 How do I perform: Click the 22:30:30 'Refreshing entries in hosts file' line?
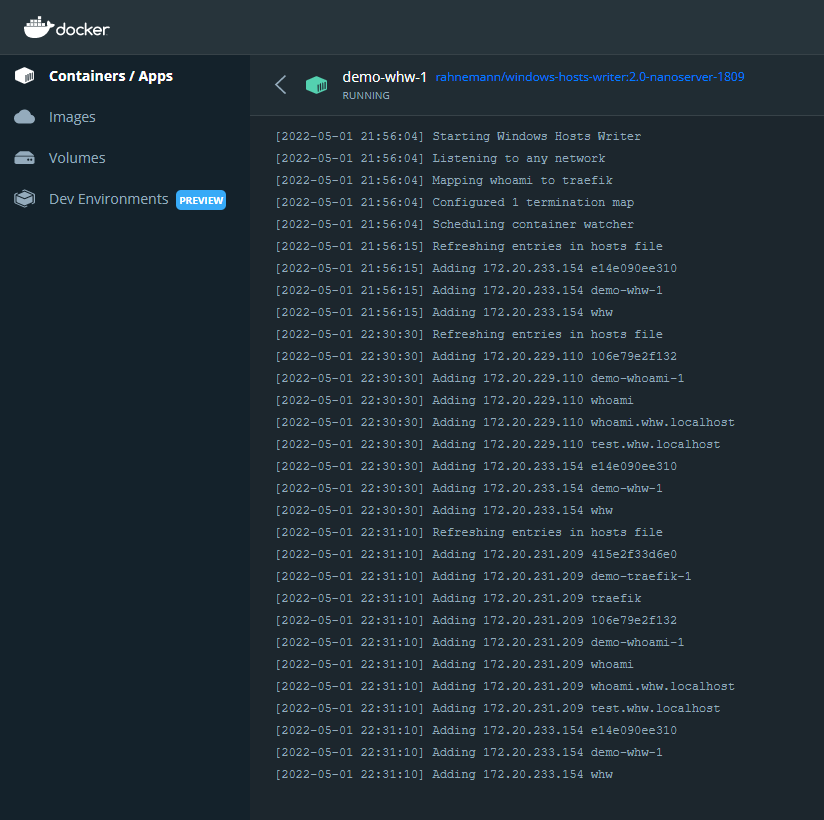(x=469, y=334)
